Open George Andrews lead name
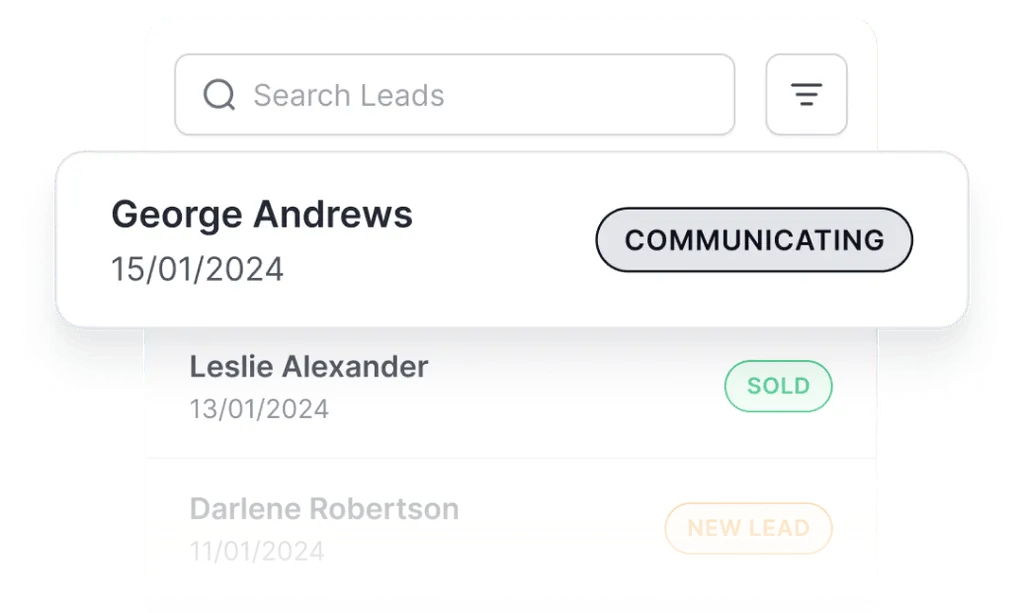The image size is (1024, 613). pyautogui.click(x=262, y=214)
